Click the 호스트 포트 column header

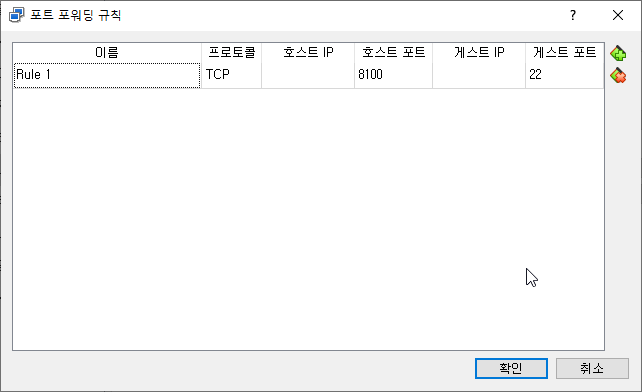[393, 52]
